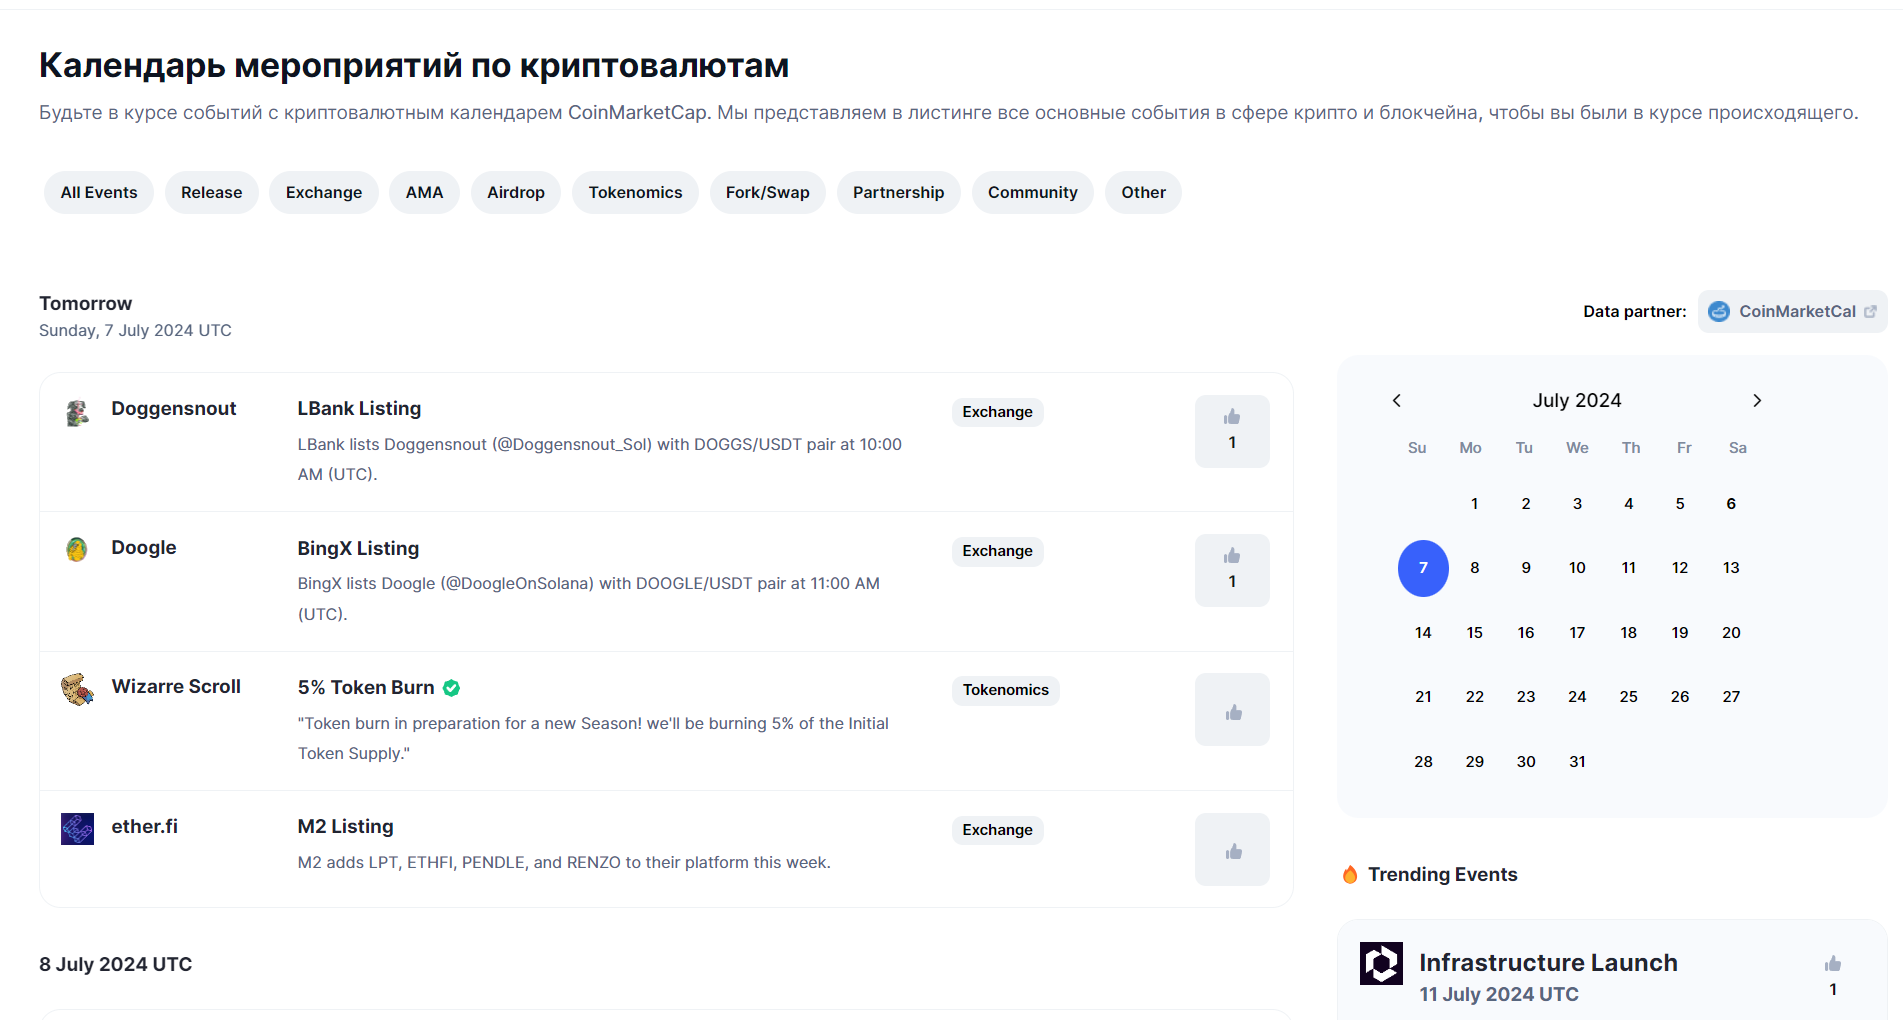Viewport: 1903px width, 1020px height.
Task: Select July 15 on the calendar
Action: [x=1474, y=632]
